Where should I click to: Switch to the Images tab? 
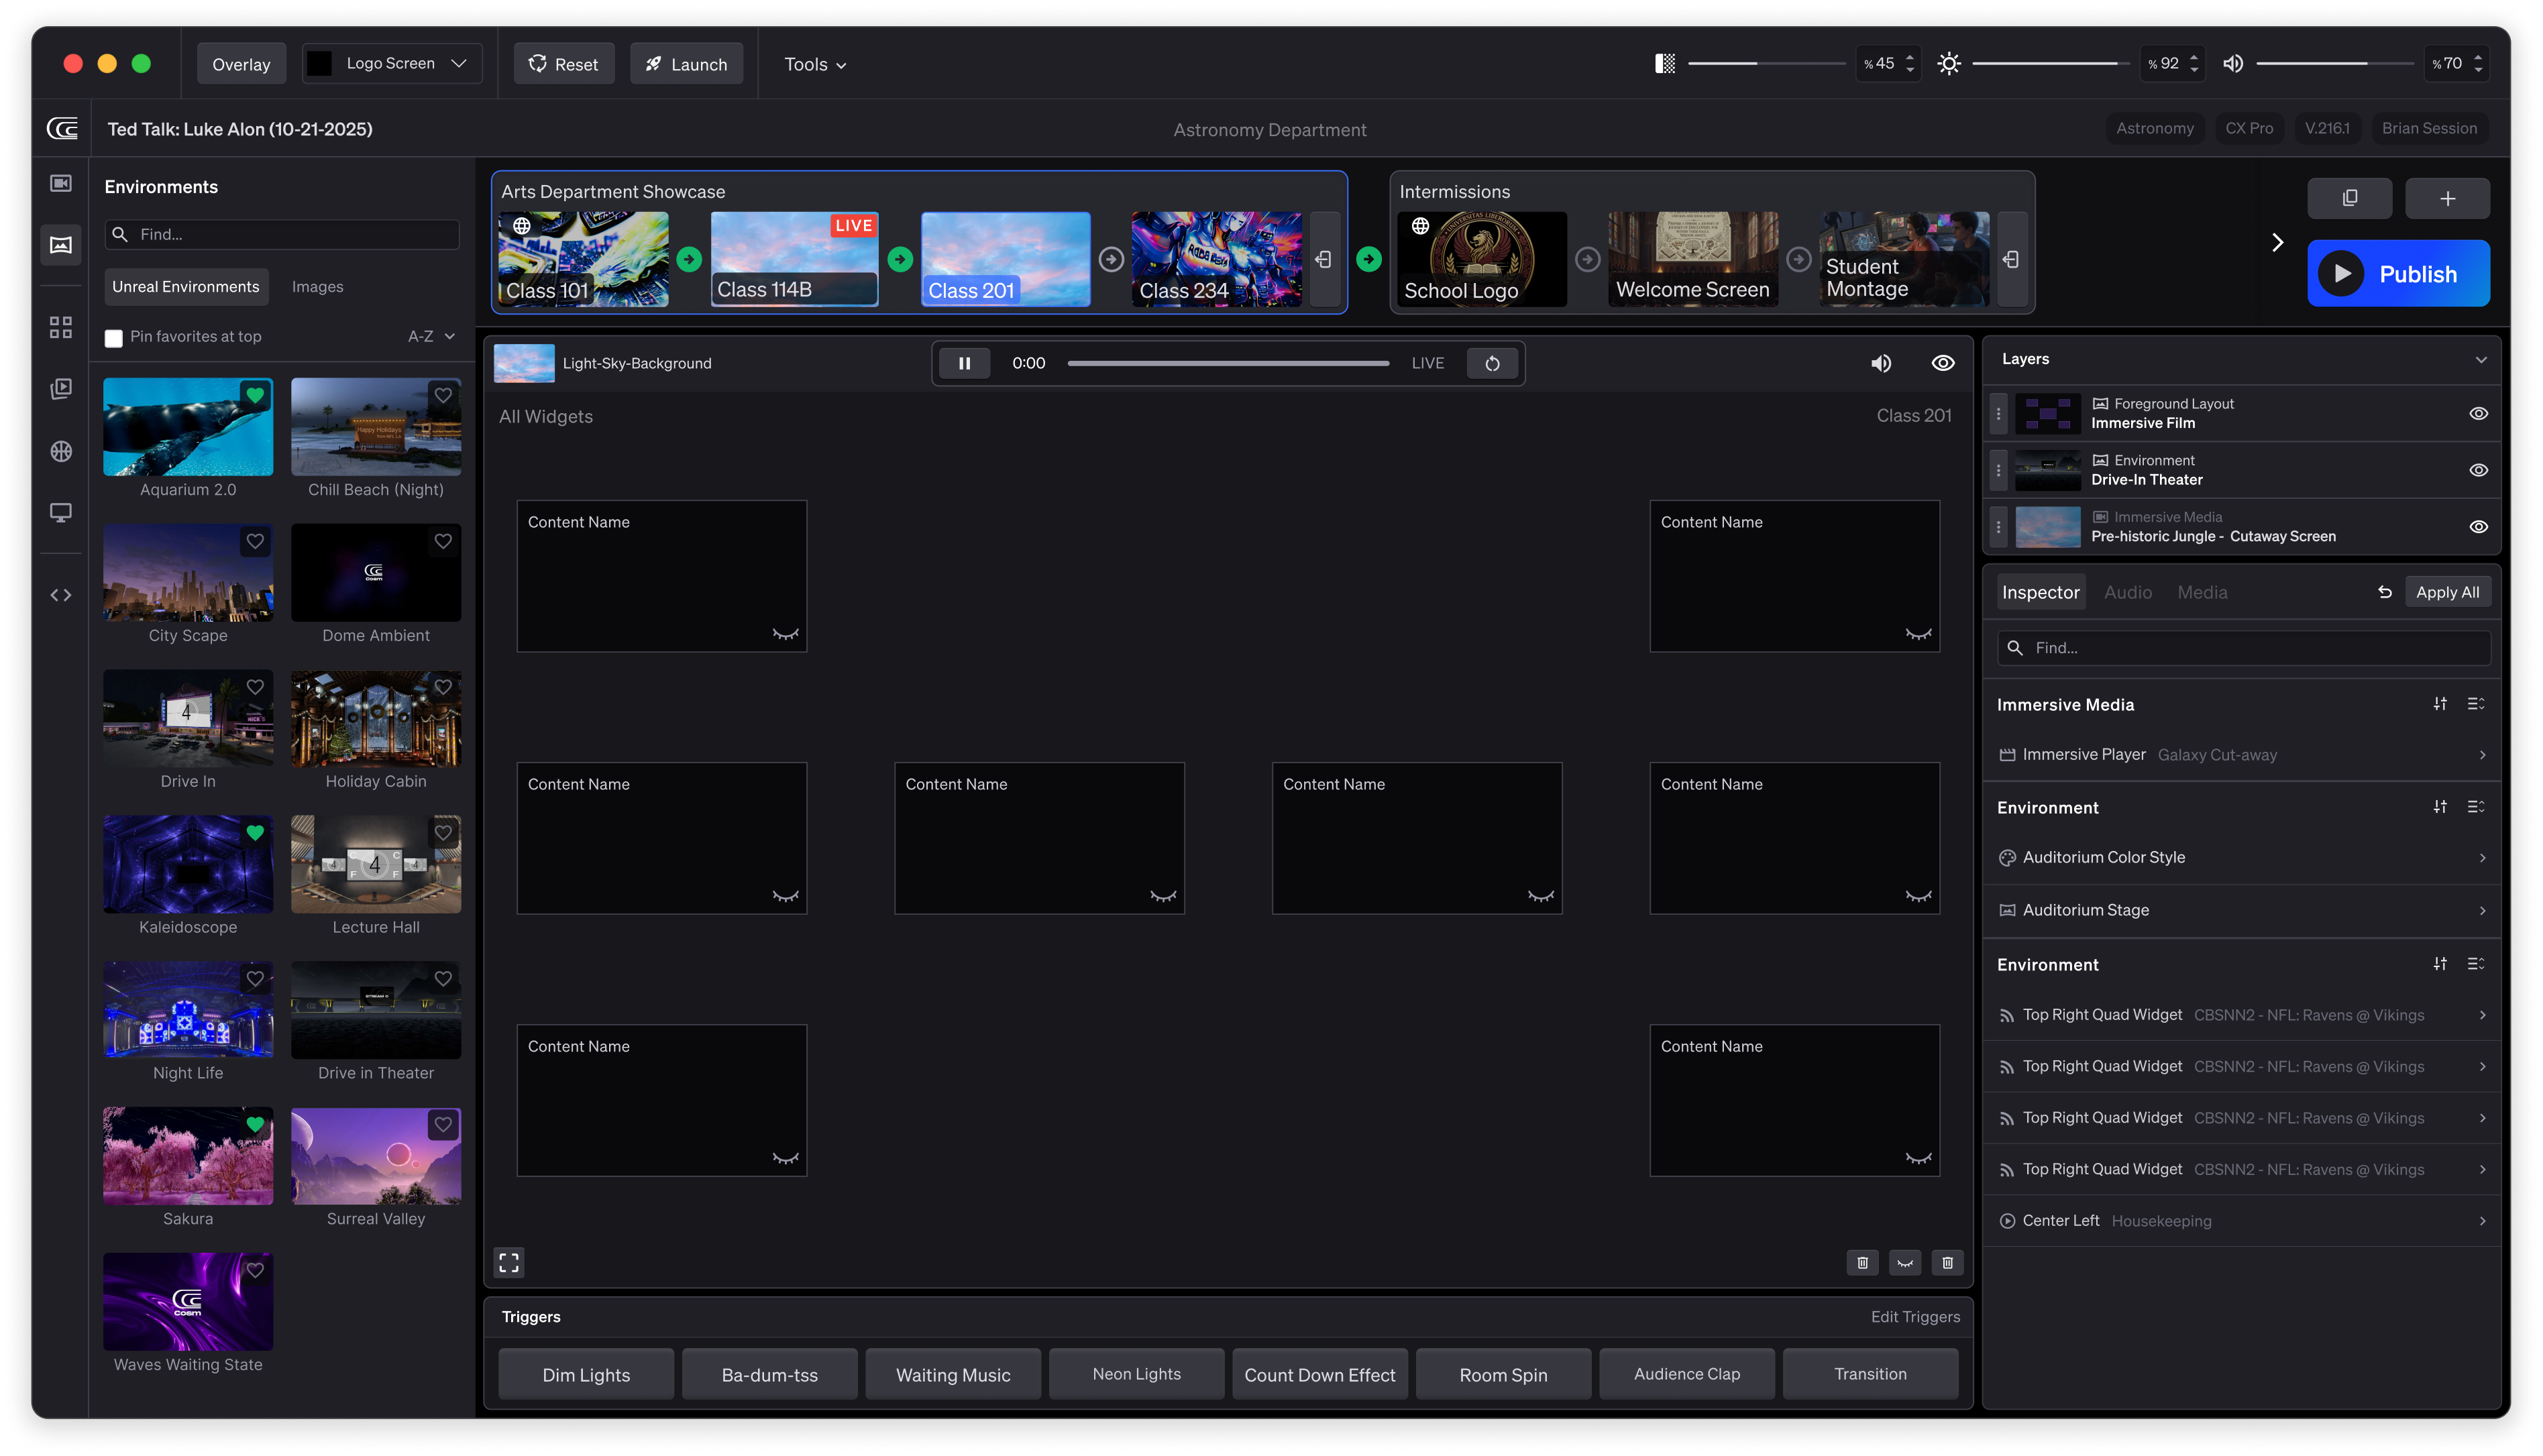click(x=317, y=287)
